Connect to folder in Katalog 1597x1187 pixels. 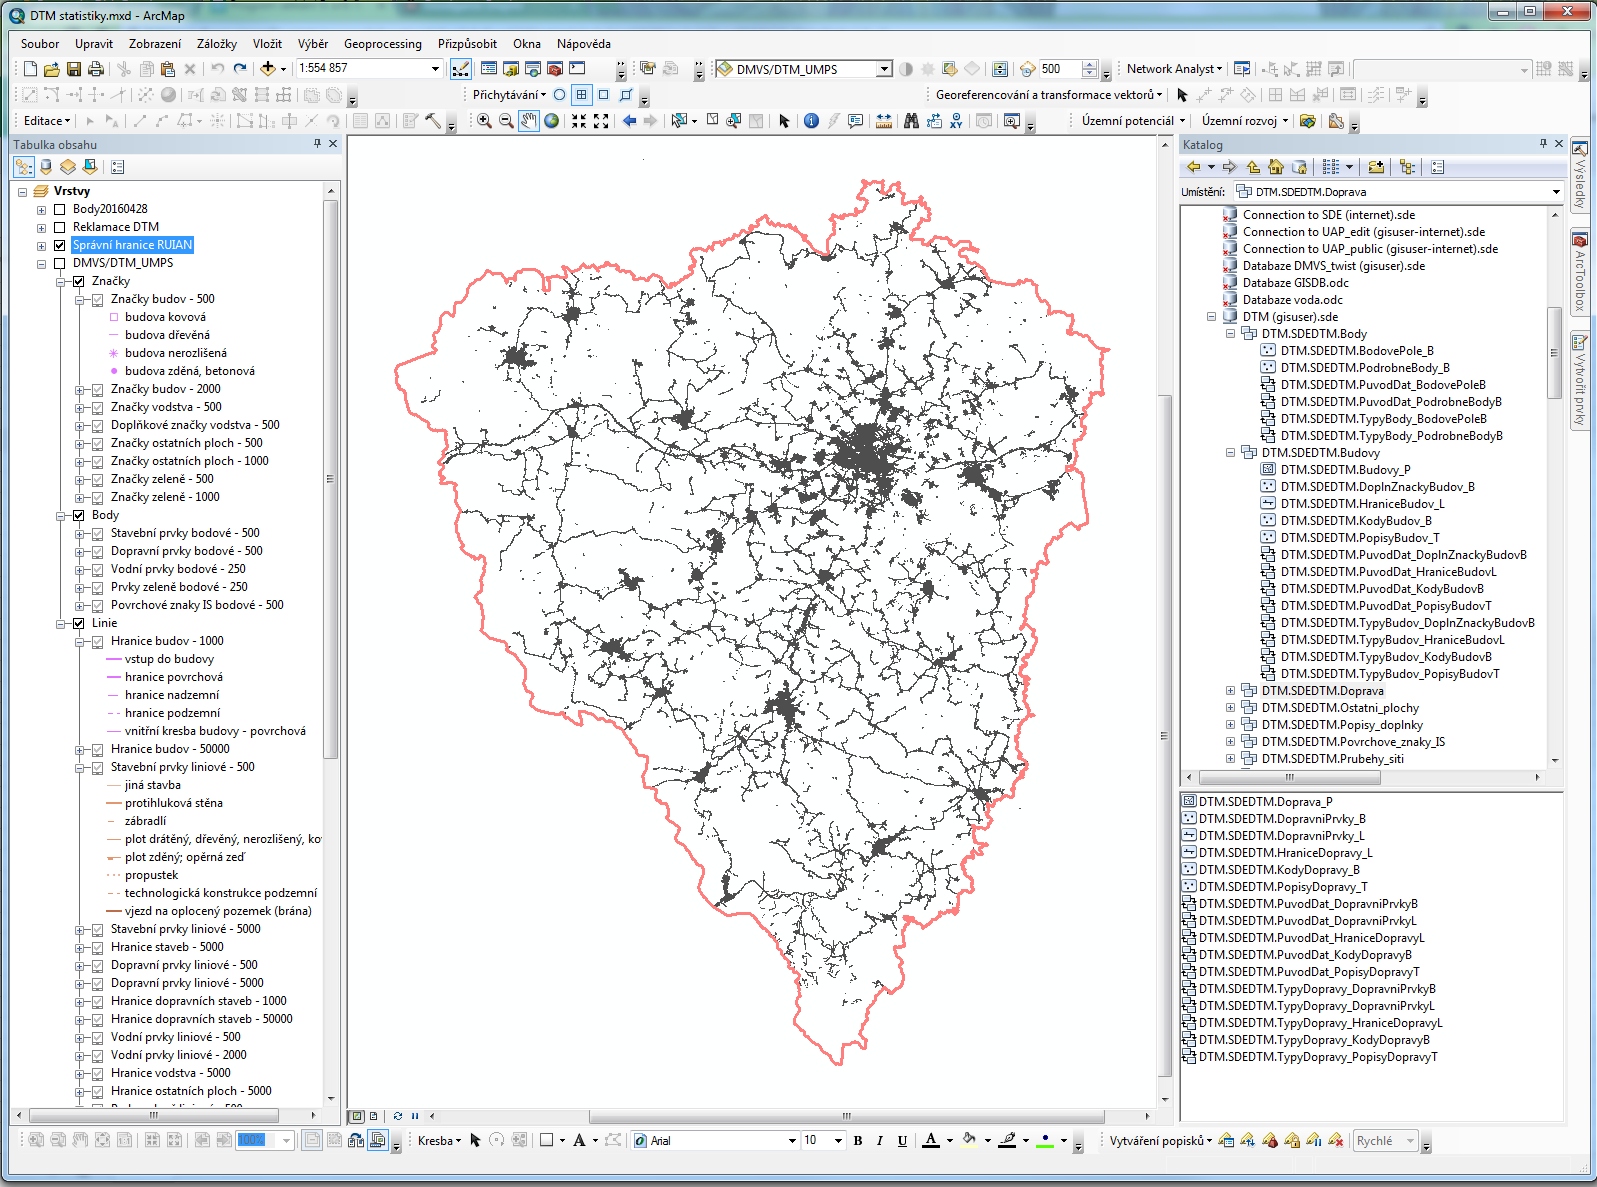pyautogui.click(x=1376, y=167)
